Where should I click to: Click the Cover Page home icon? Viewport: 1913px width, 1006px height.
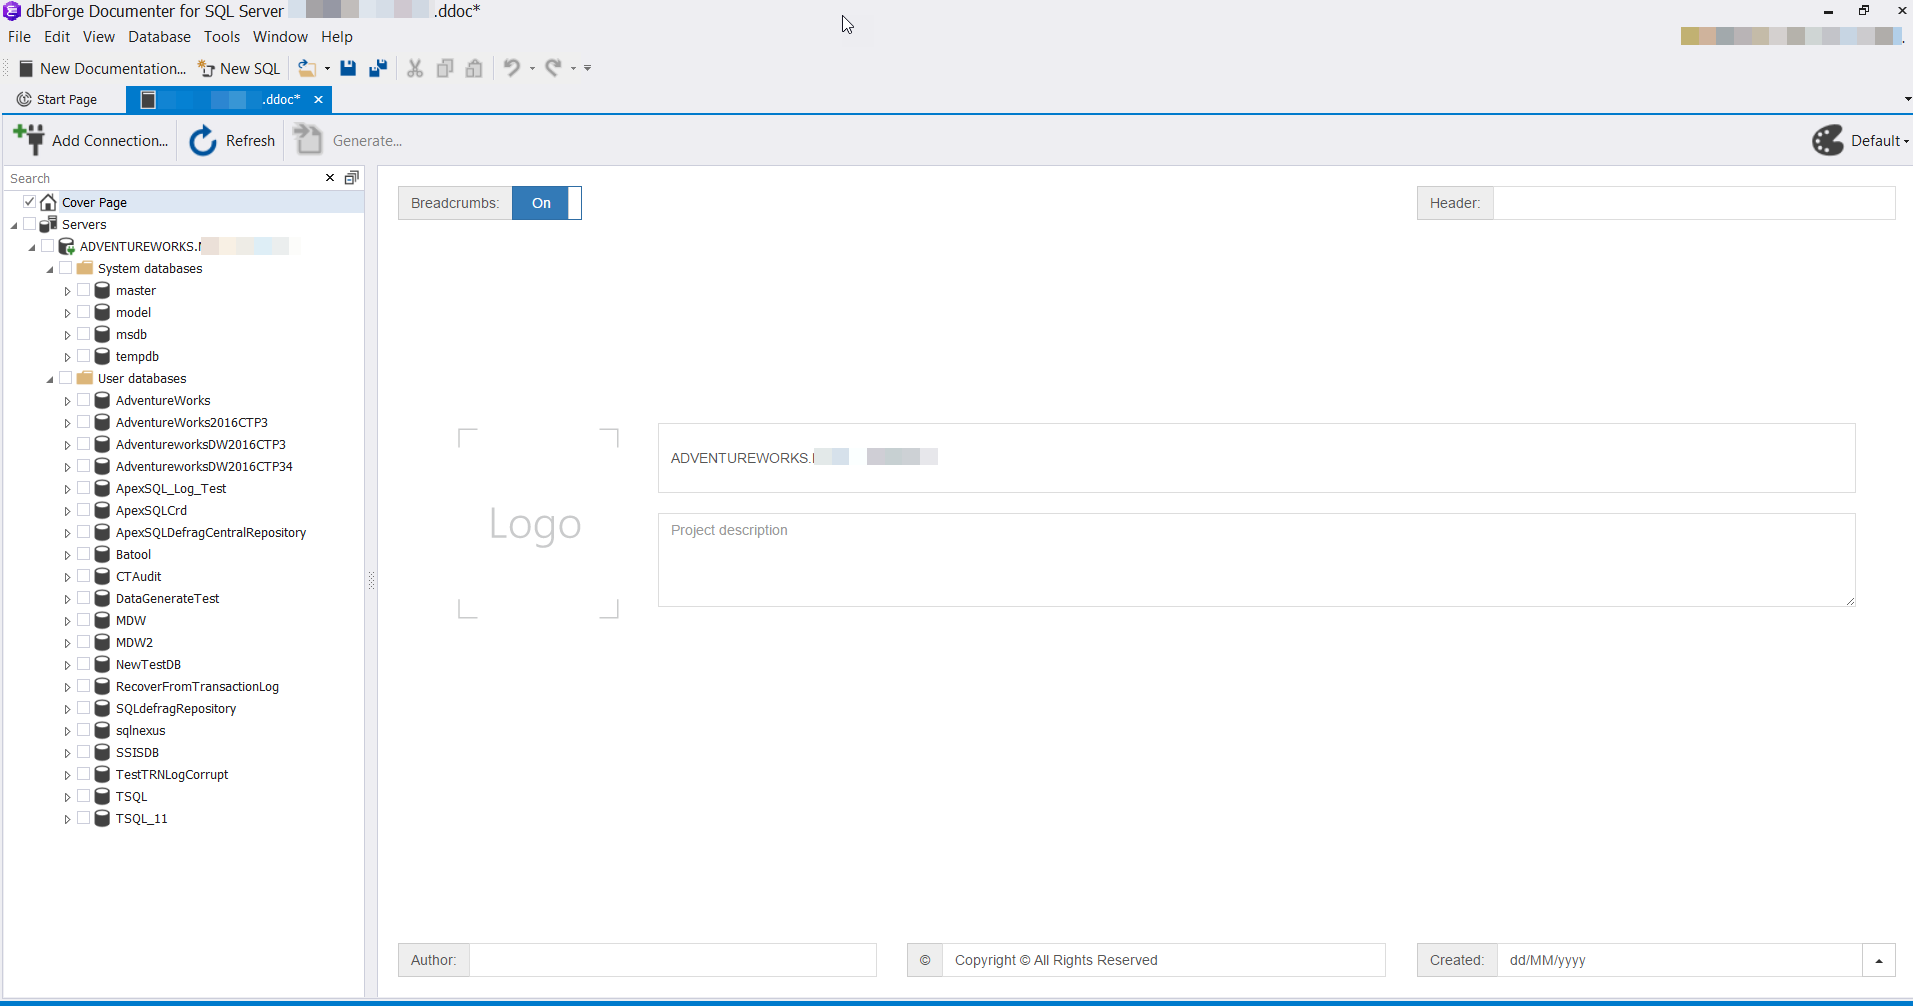click(48, 202)
